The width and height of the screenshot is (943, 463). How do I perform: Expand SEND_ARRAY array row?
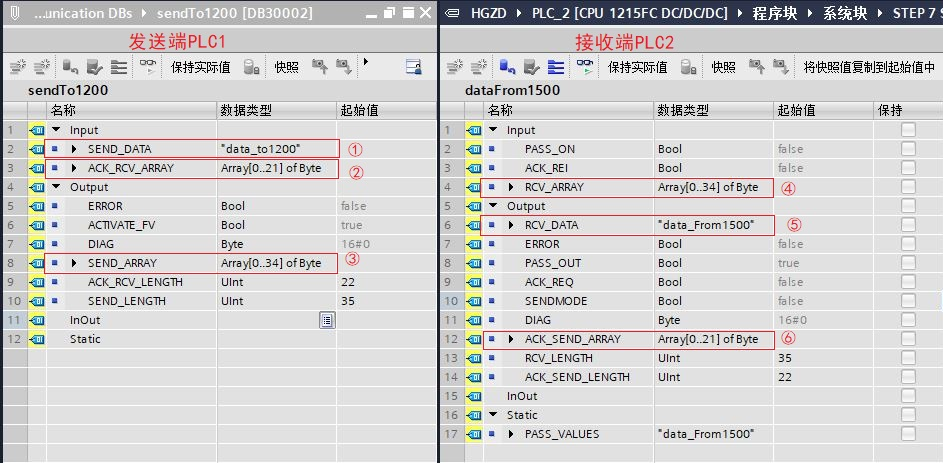[74, 263]
